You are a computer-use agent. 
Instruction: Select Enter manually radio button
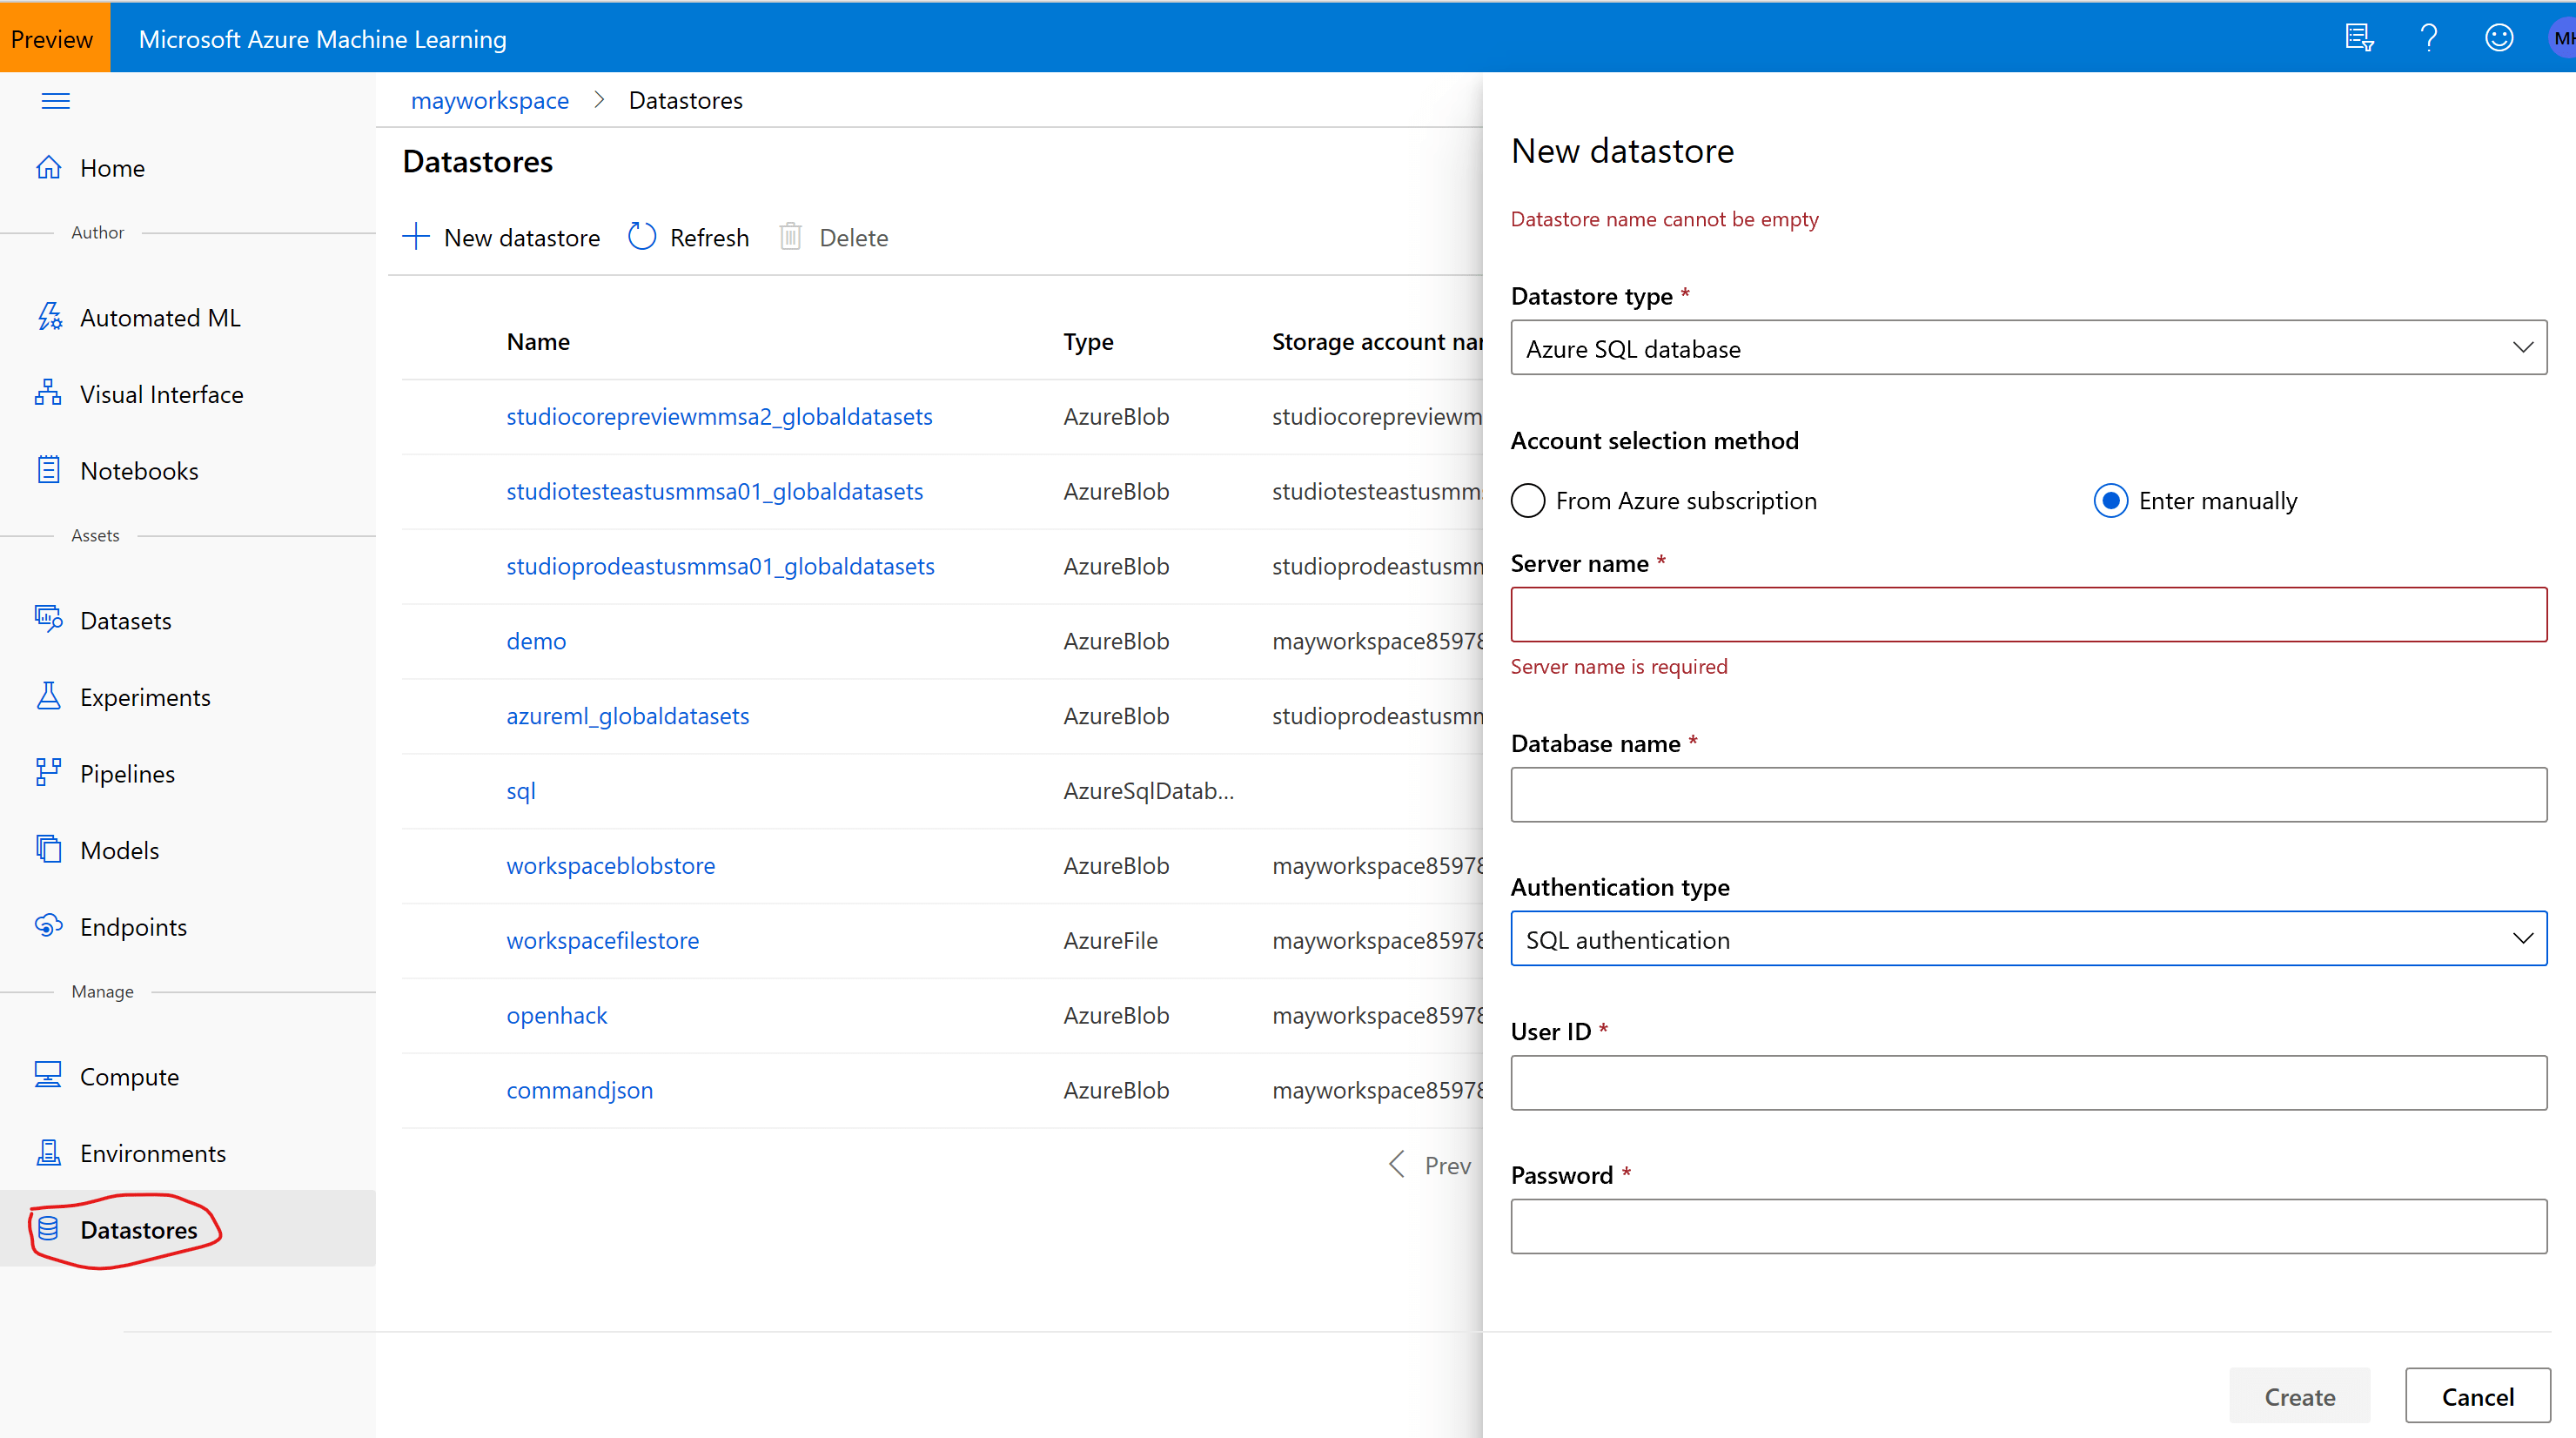tap(2110, 501)
